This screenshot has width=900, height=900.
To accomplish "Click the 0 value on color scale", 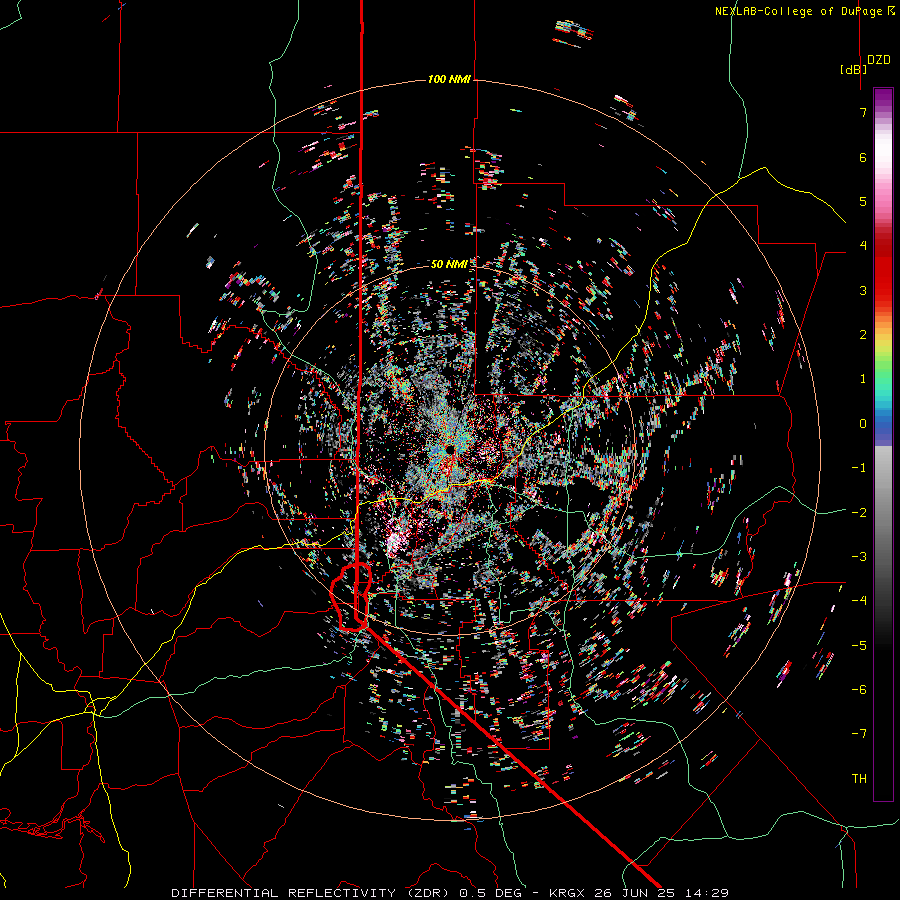I will point(863,424).
